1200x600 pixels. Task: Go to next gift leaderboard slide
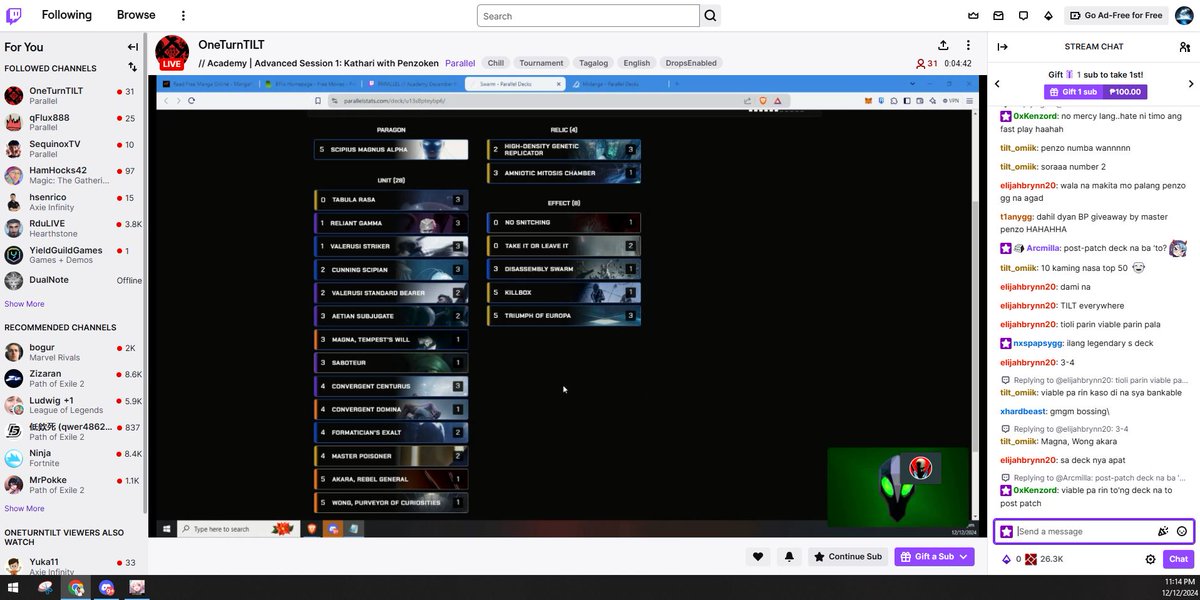tap(1190, 84)
